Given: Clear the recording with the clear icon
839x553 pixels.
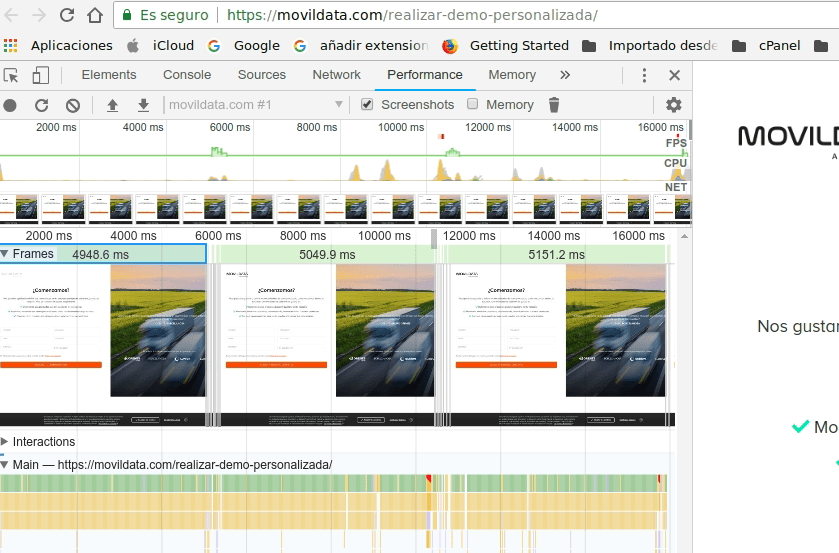Looking at the screenshot, I should tap(73, 105).
